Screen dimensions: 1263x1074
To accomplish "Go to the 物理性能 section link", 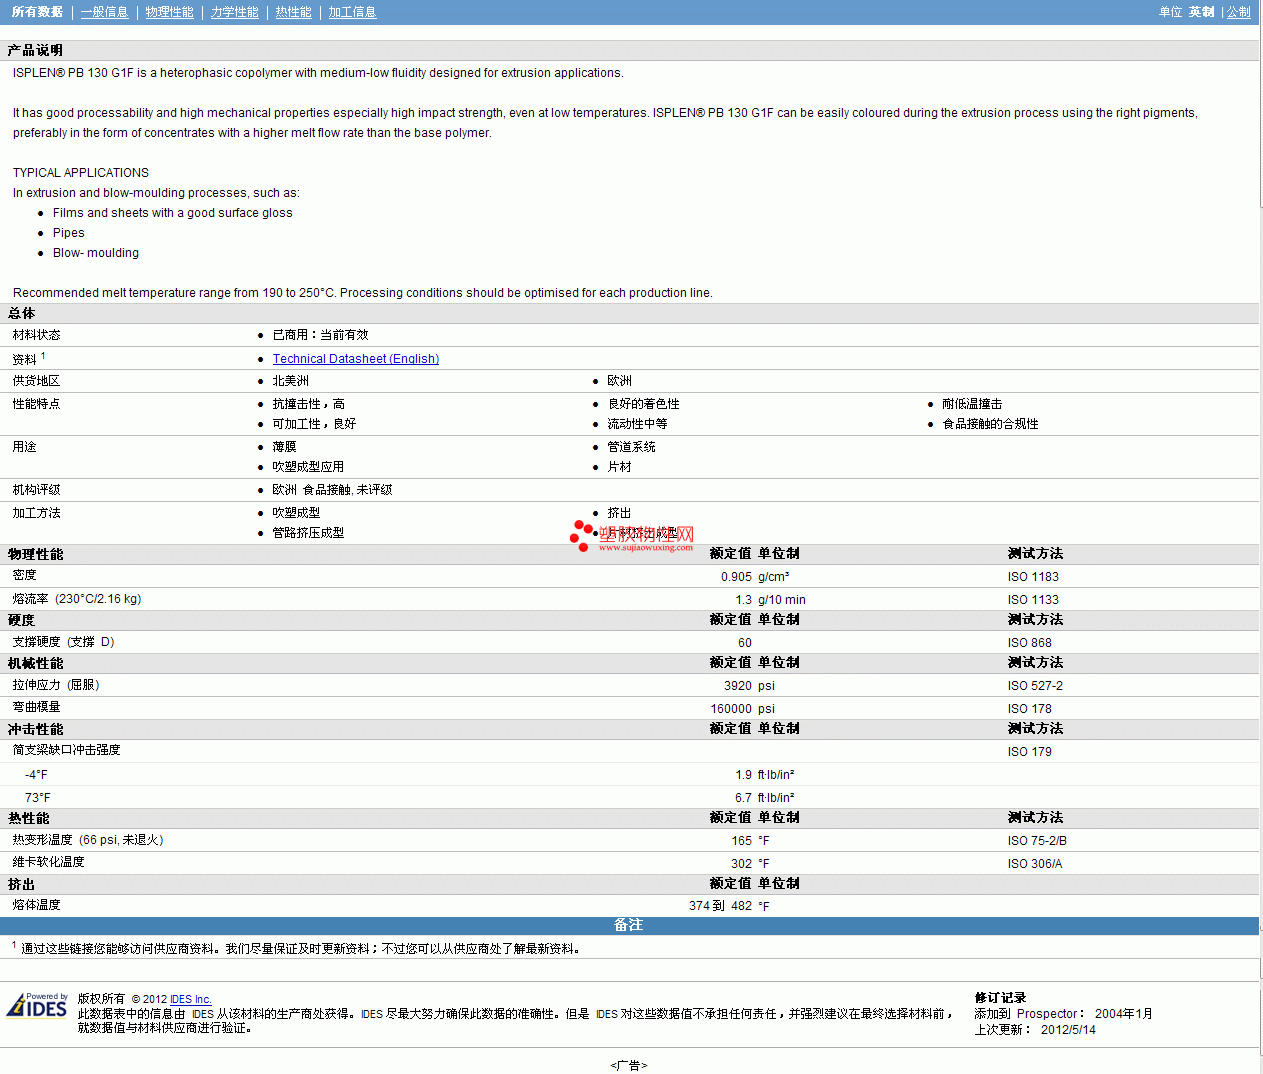I will (170, 12).
